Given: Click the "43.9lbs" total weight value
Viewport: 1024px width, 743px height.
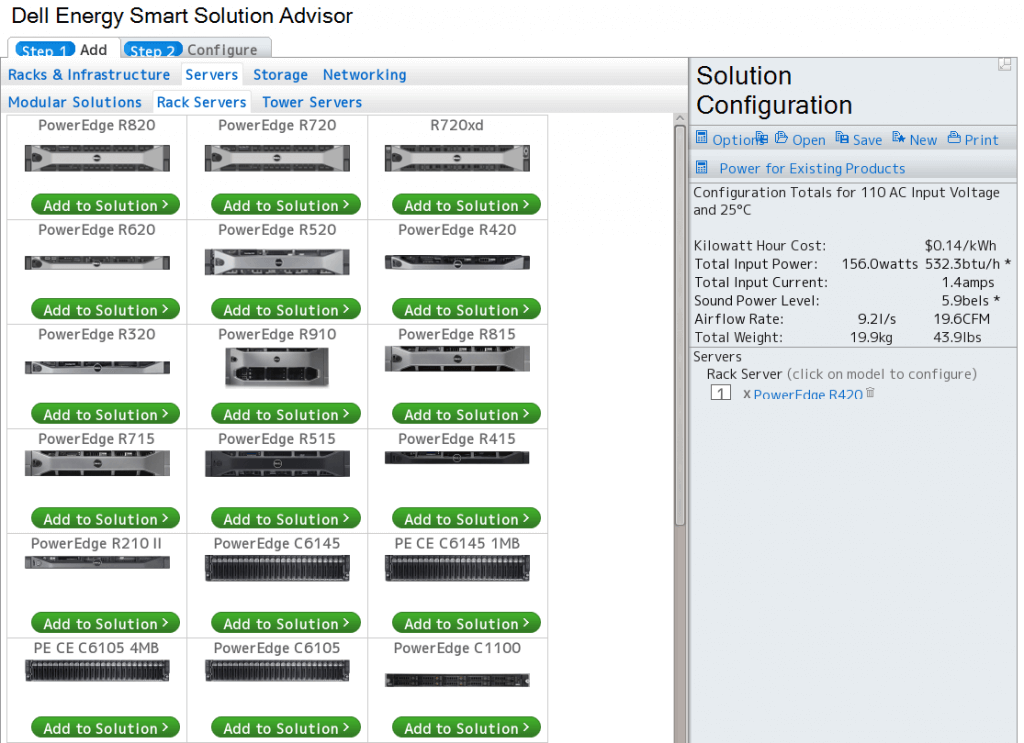Looking at the screenshot, I should 957,337.
